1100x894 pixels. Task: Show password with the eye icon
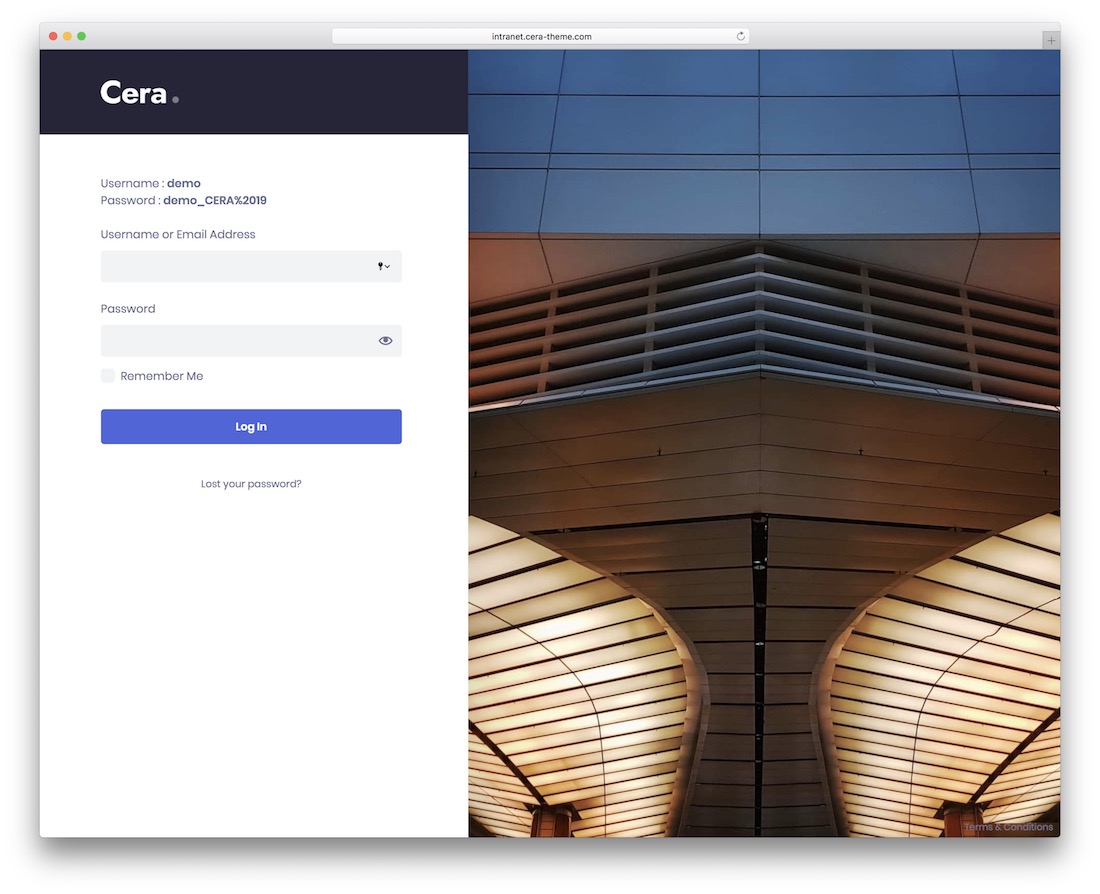385,340
